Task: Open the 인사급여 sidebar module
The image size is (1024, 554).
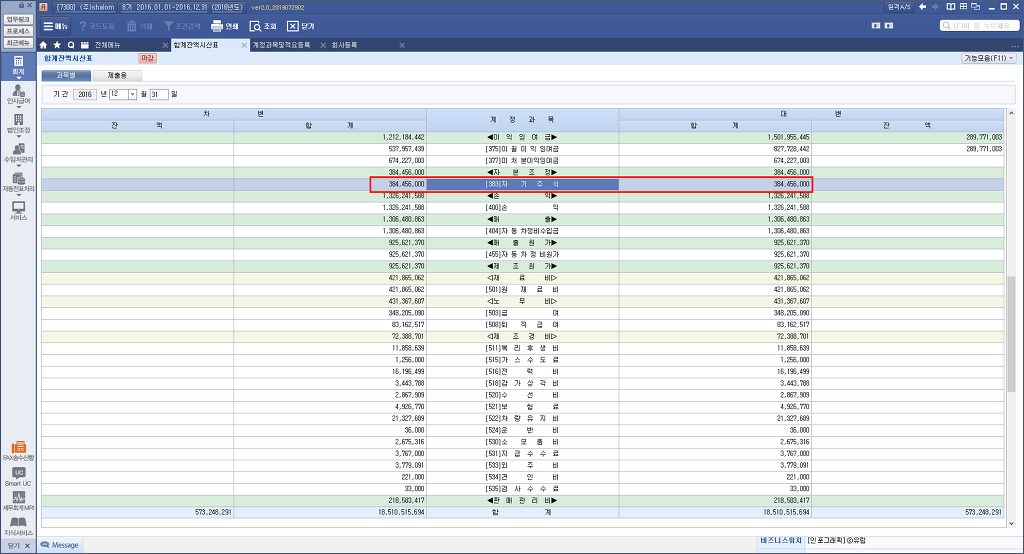Action: coord(18,95)
